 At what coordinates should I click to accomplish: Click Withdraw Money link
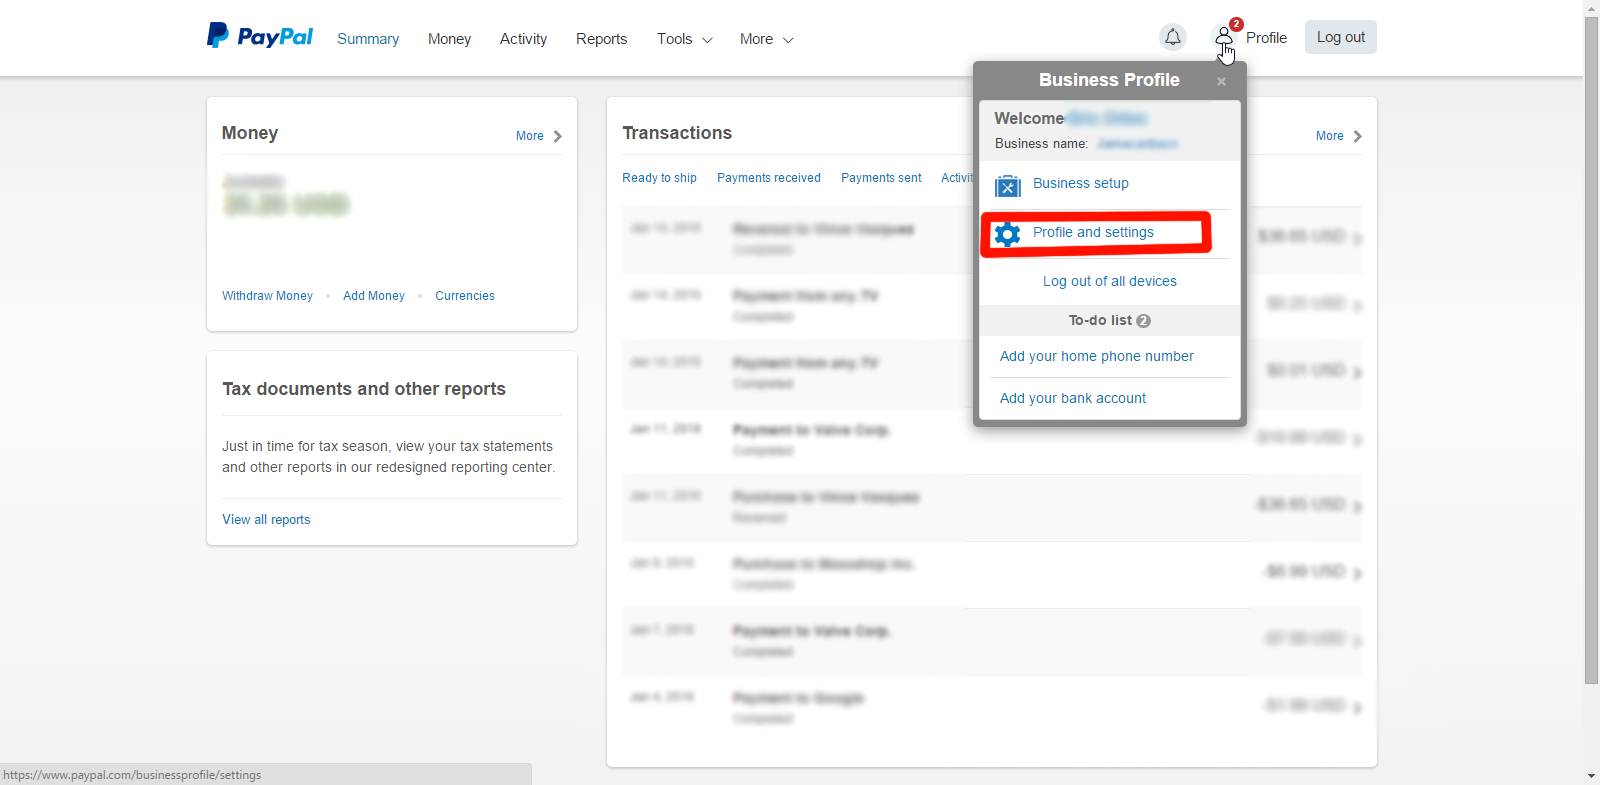click(267, 296)
